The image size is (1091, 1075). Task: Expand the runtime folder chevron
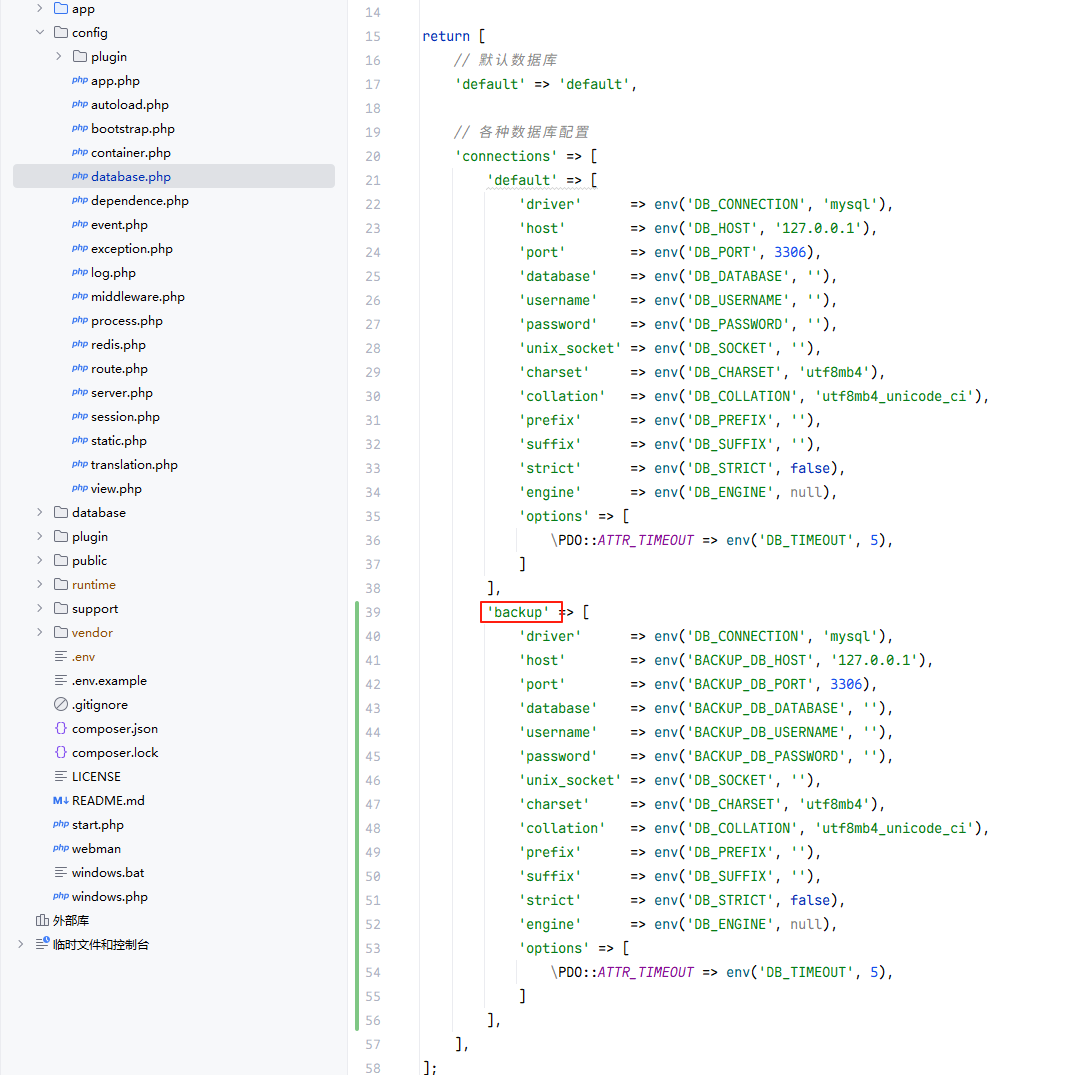[x=40, y=584]
